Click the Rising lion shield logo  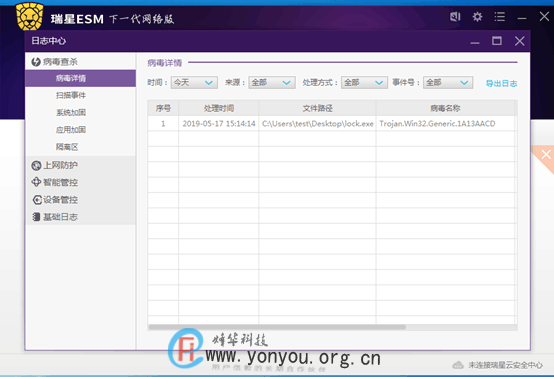click(x=30, y=16)
